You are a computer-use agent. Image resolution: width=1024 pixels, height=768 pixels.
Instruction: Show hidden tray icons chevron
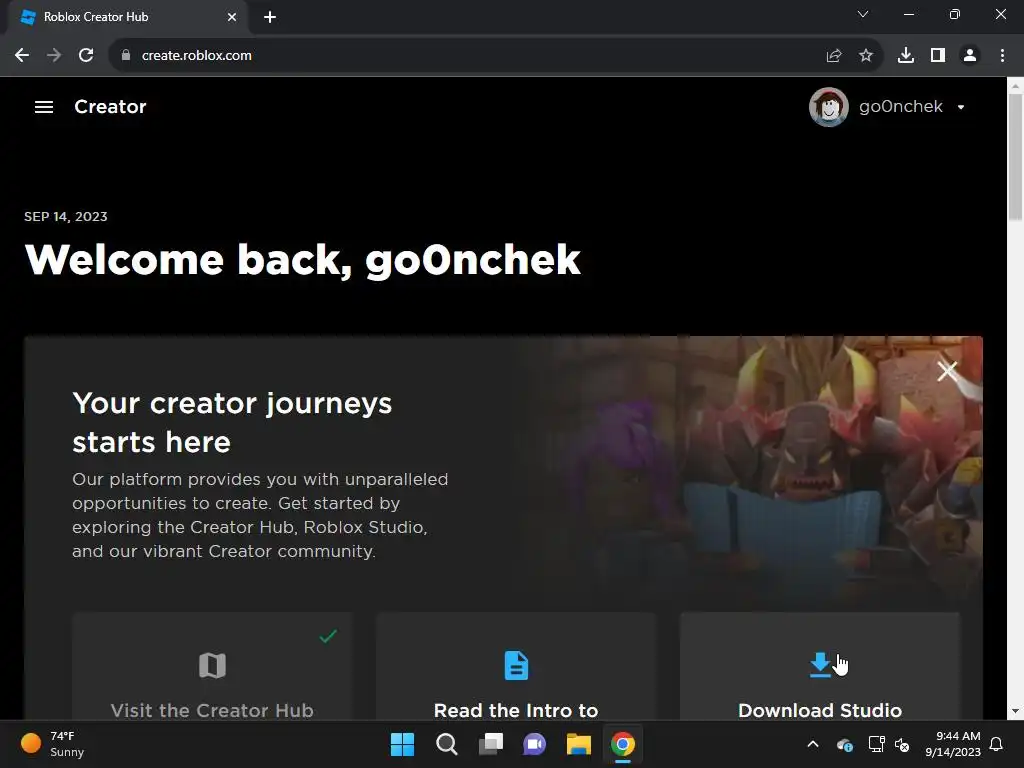(813, 744)
